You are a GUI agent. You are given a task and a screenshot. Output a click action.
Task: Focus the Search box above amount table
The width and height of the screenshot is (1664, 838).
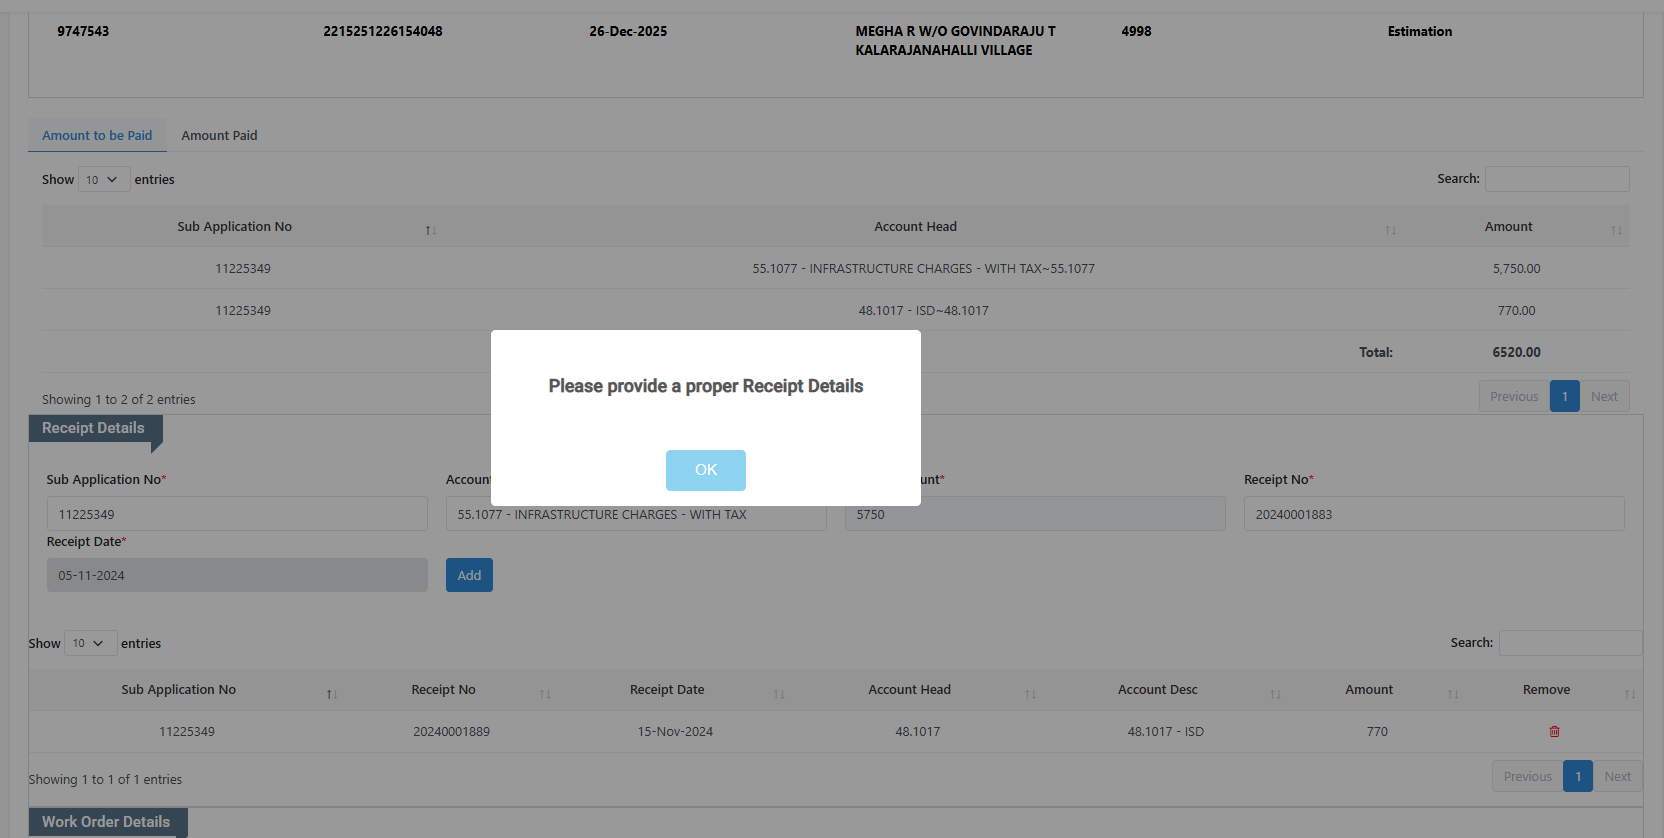pos(1557,179)
